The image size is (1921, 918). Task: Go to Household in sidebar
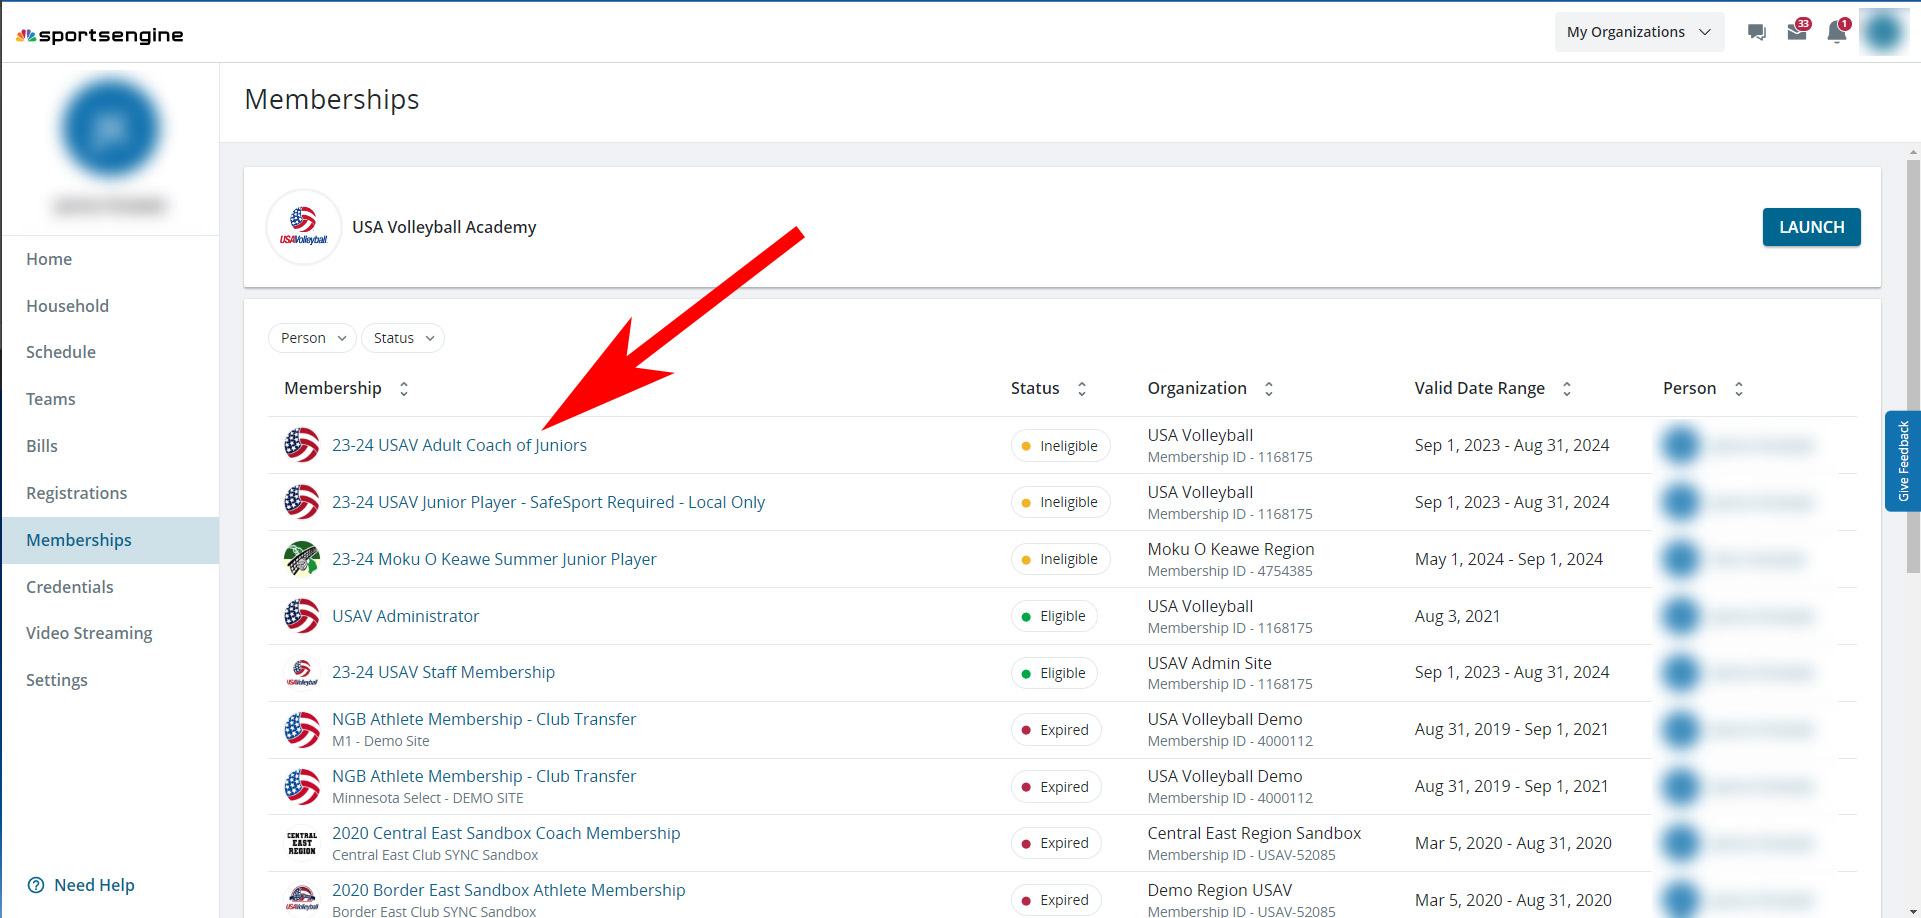(x=68, y=306)
